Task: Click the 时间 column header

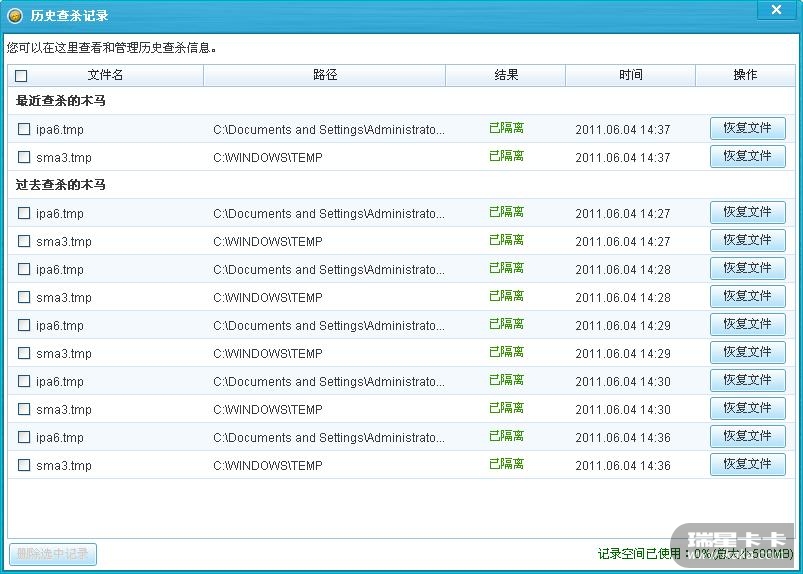Action: tap(630, 75)
